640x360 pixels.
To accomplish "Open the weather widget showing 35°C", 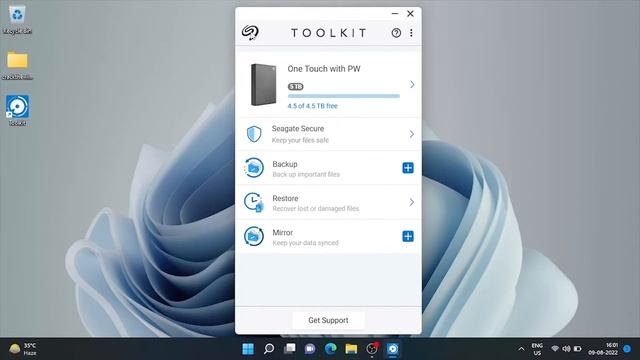I will pos(23,349).
